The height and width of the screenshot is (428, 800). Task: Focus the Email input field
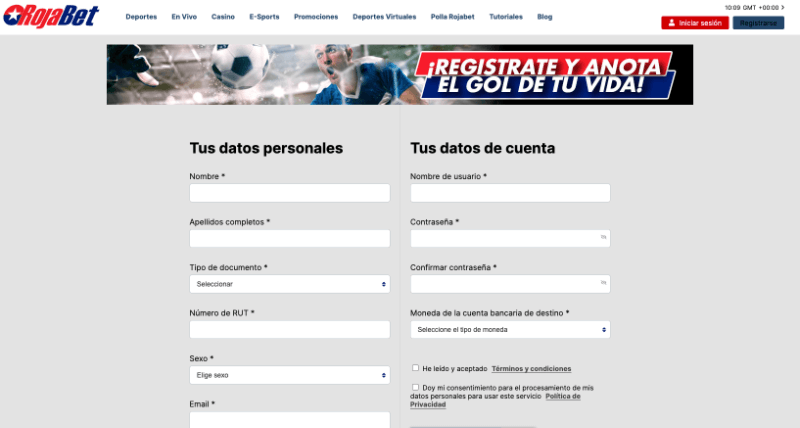(x=289, y=420)
